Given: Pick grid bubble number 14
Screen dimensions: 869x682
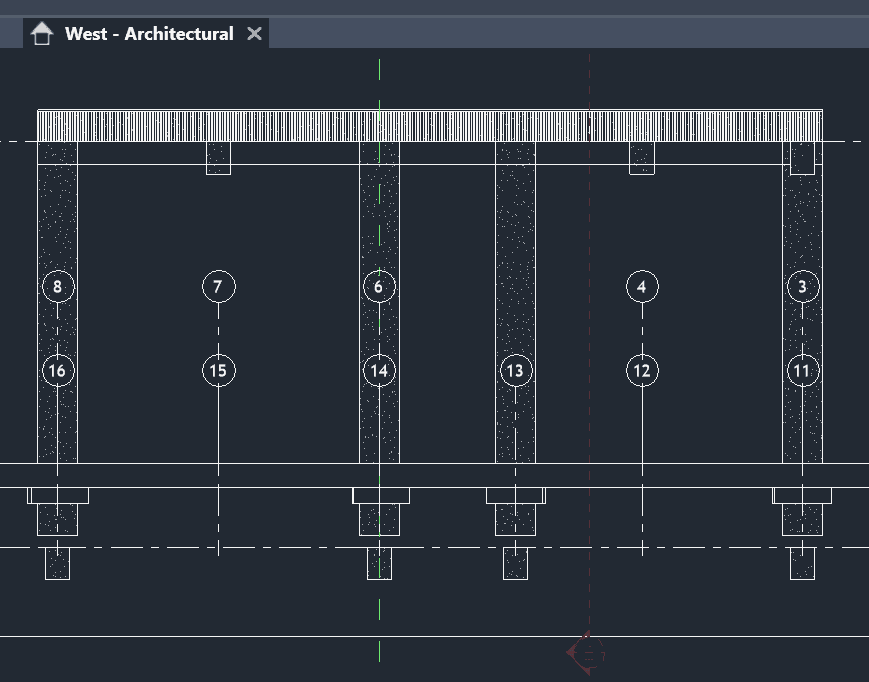Looking at the screenshot, I should [378, 371].
